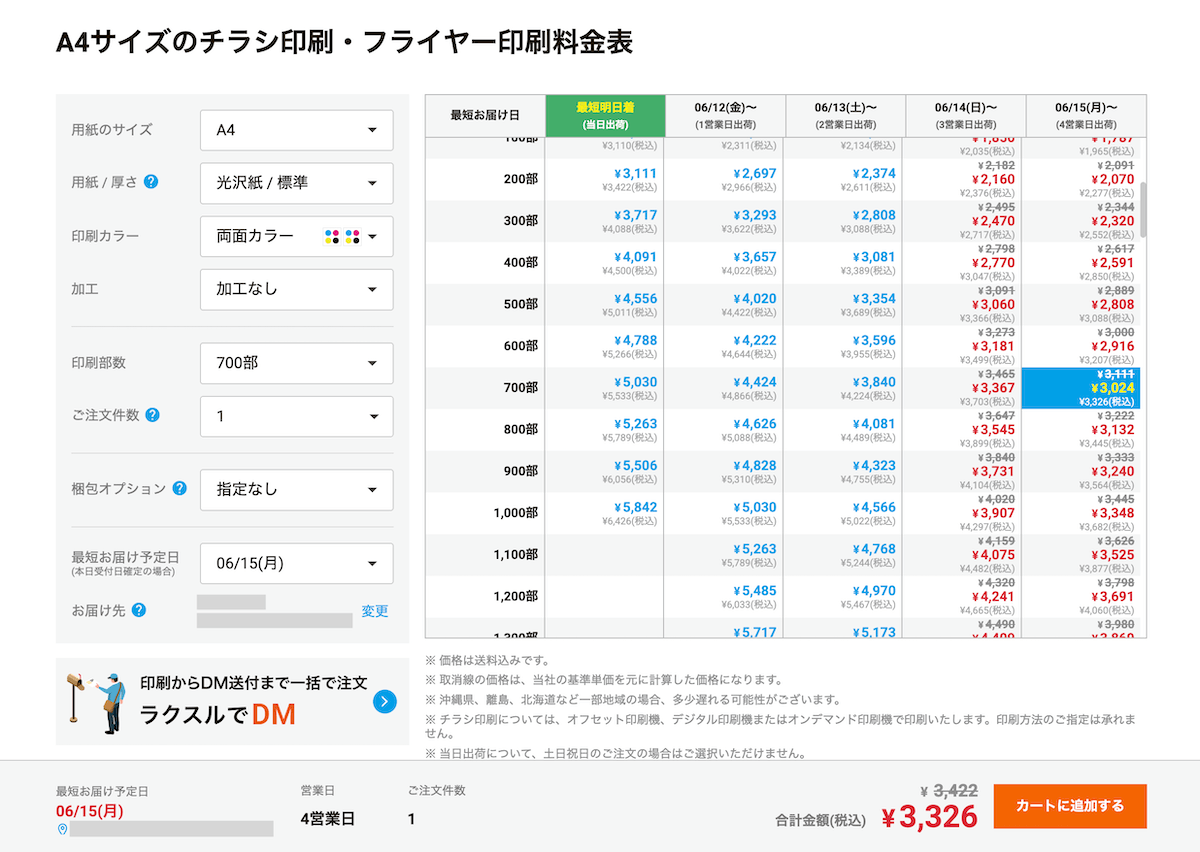Open the 用紙のサイズ A4 dropdown

pyautogui.click(x=297, y=130)
